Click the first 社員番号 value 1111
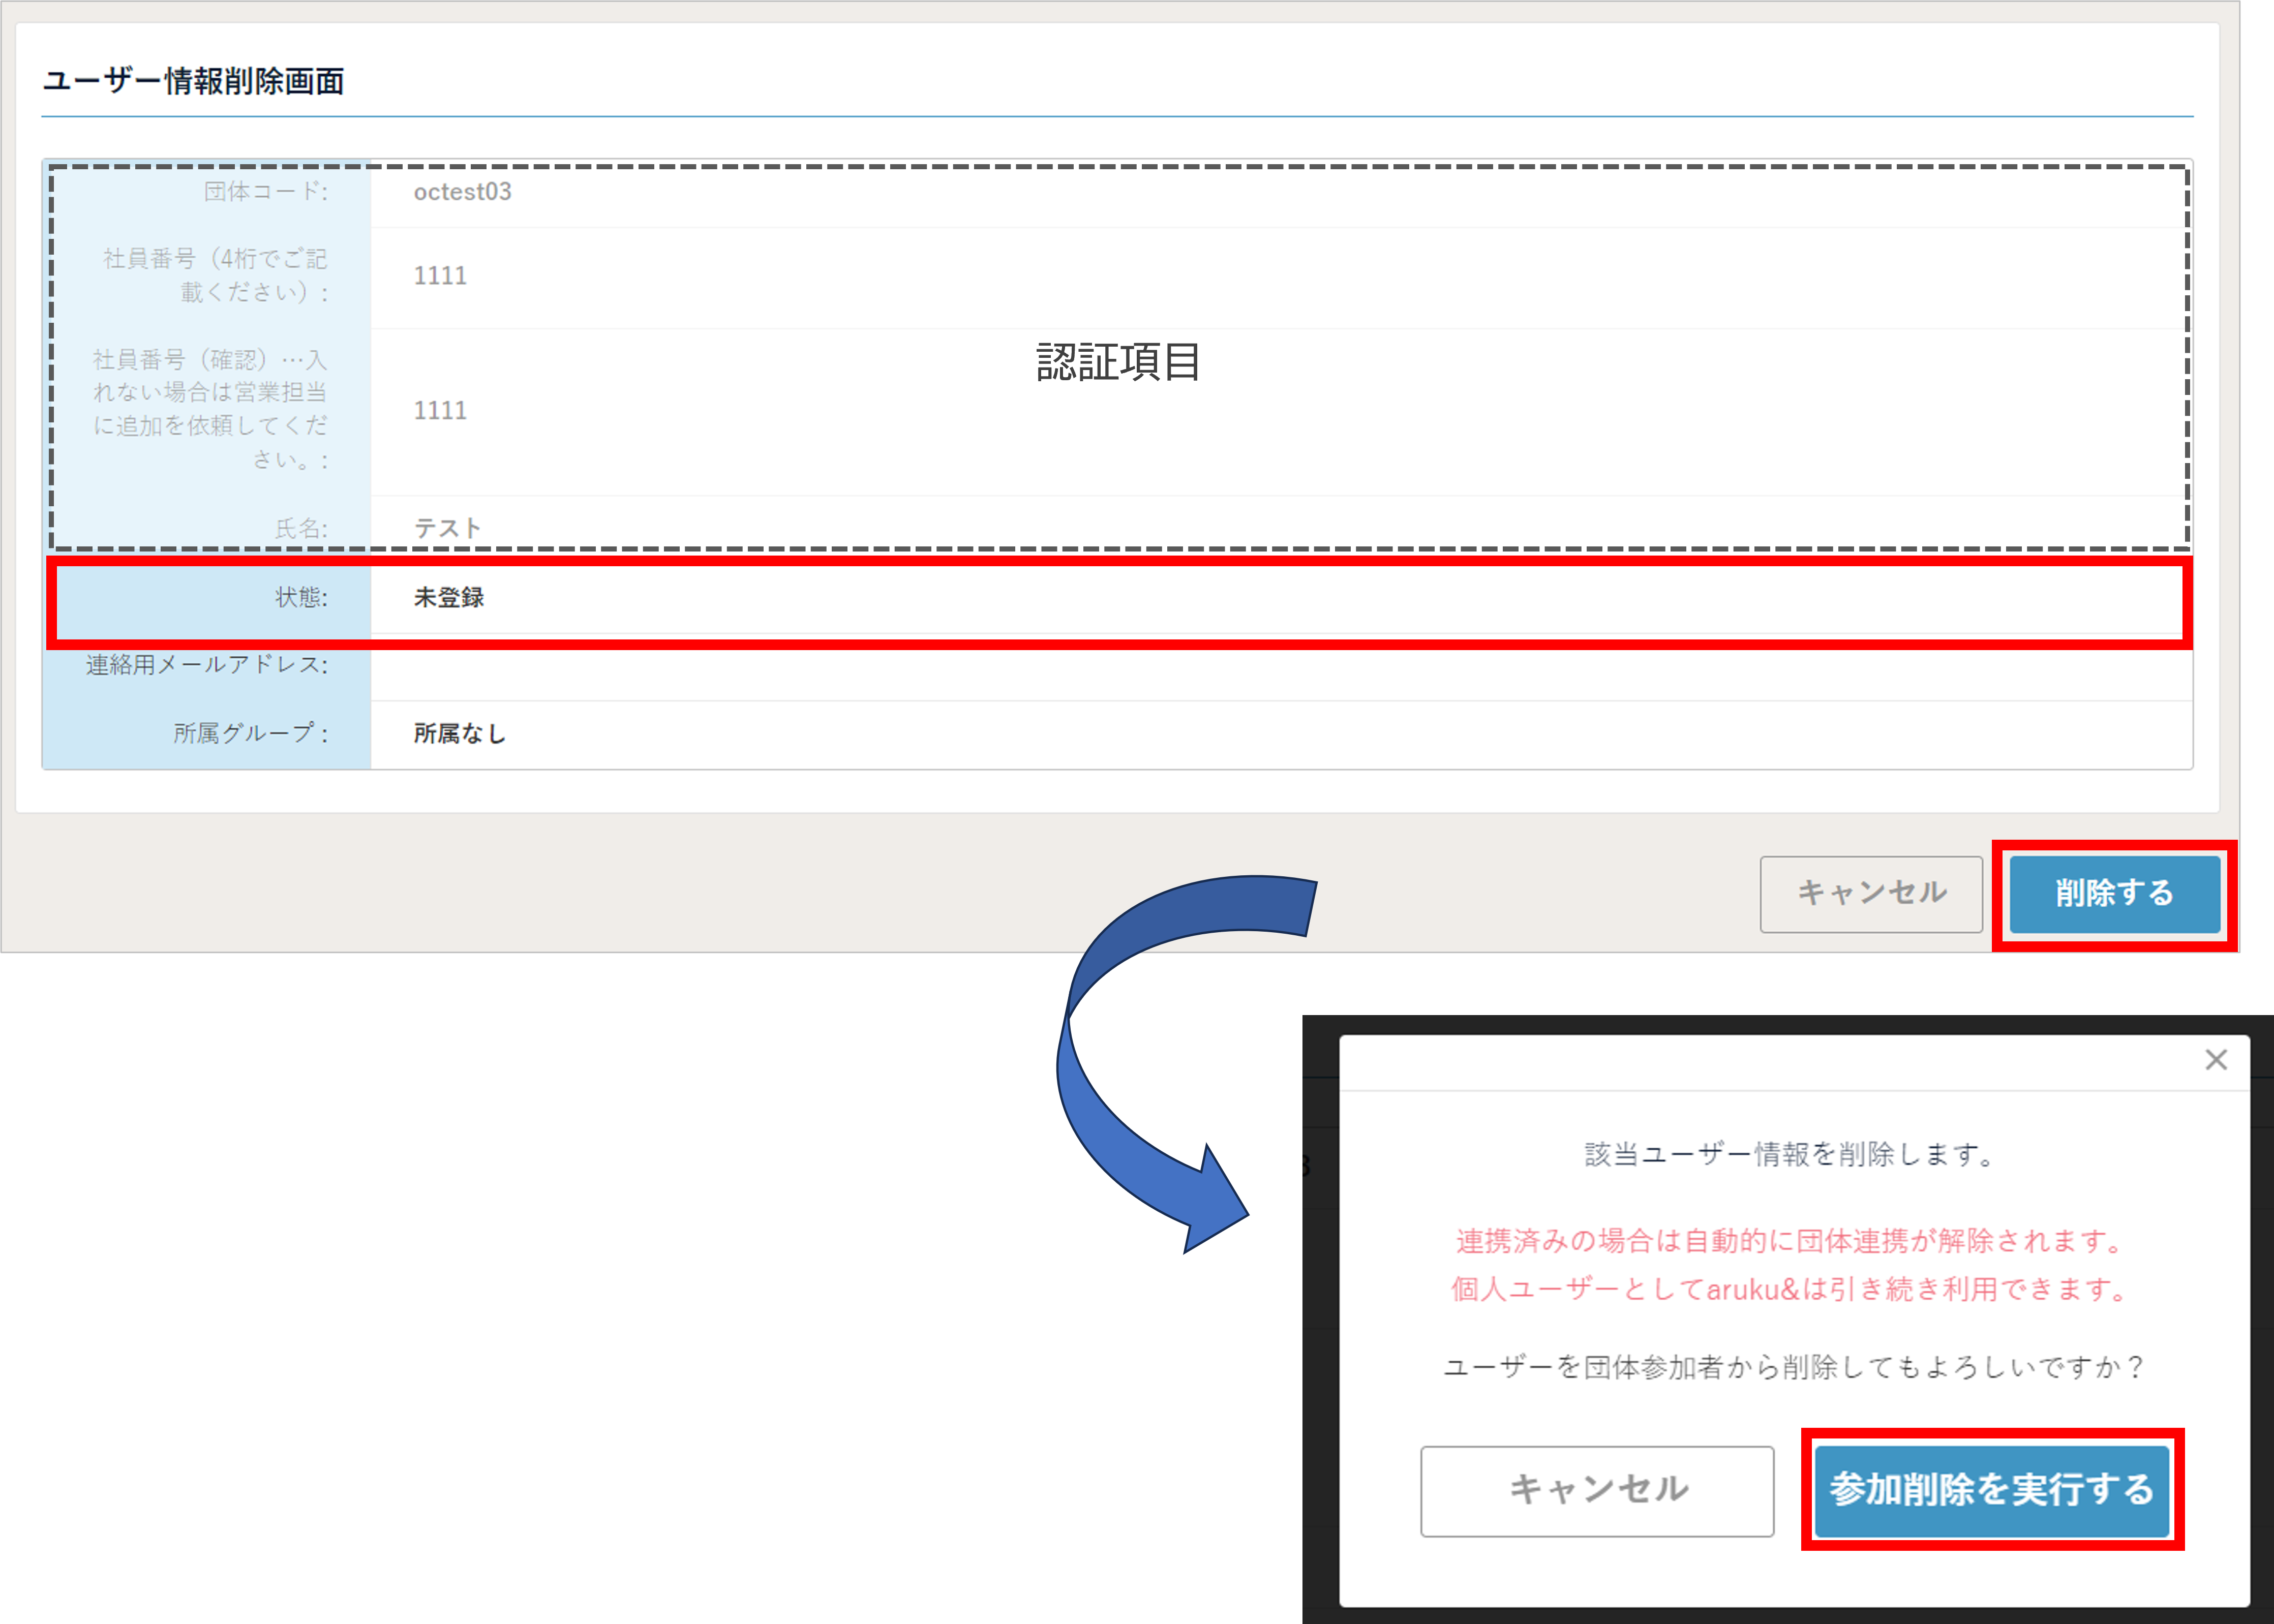The height and width of the screenshot is (1624, 2274). pyautogui.click(x=440, y=276)
